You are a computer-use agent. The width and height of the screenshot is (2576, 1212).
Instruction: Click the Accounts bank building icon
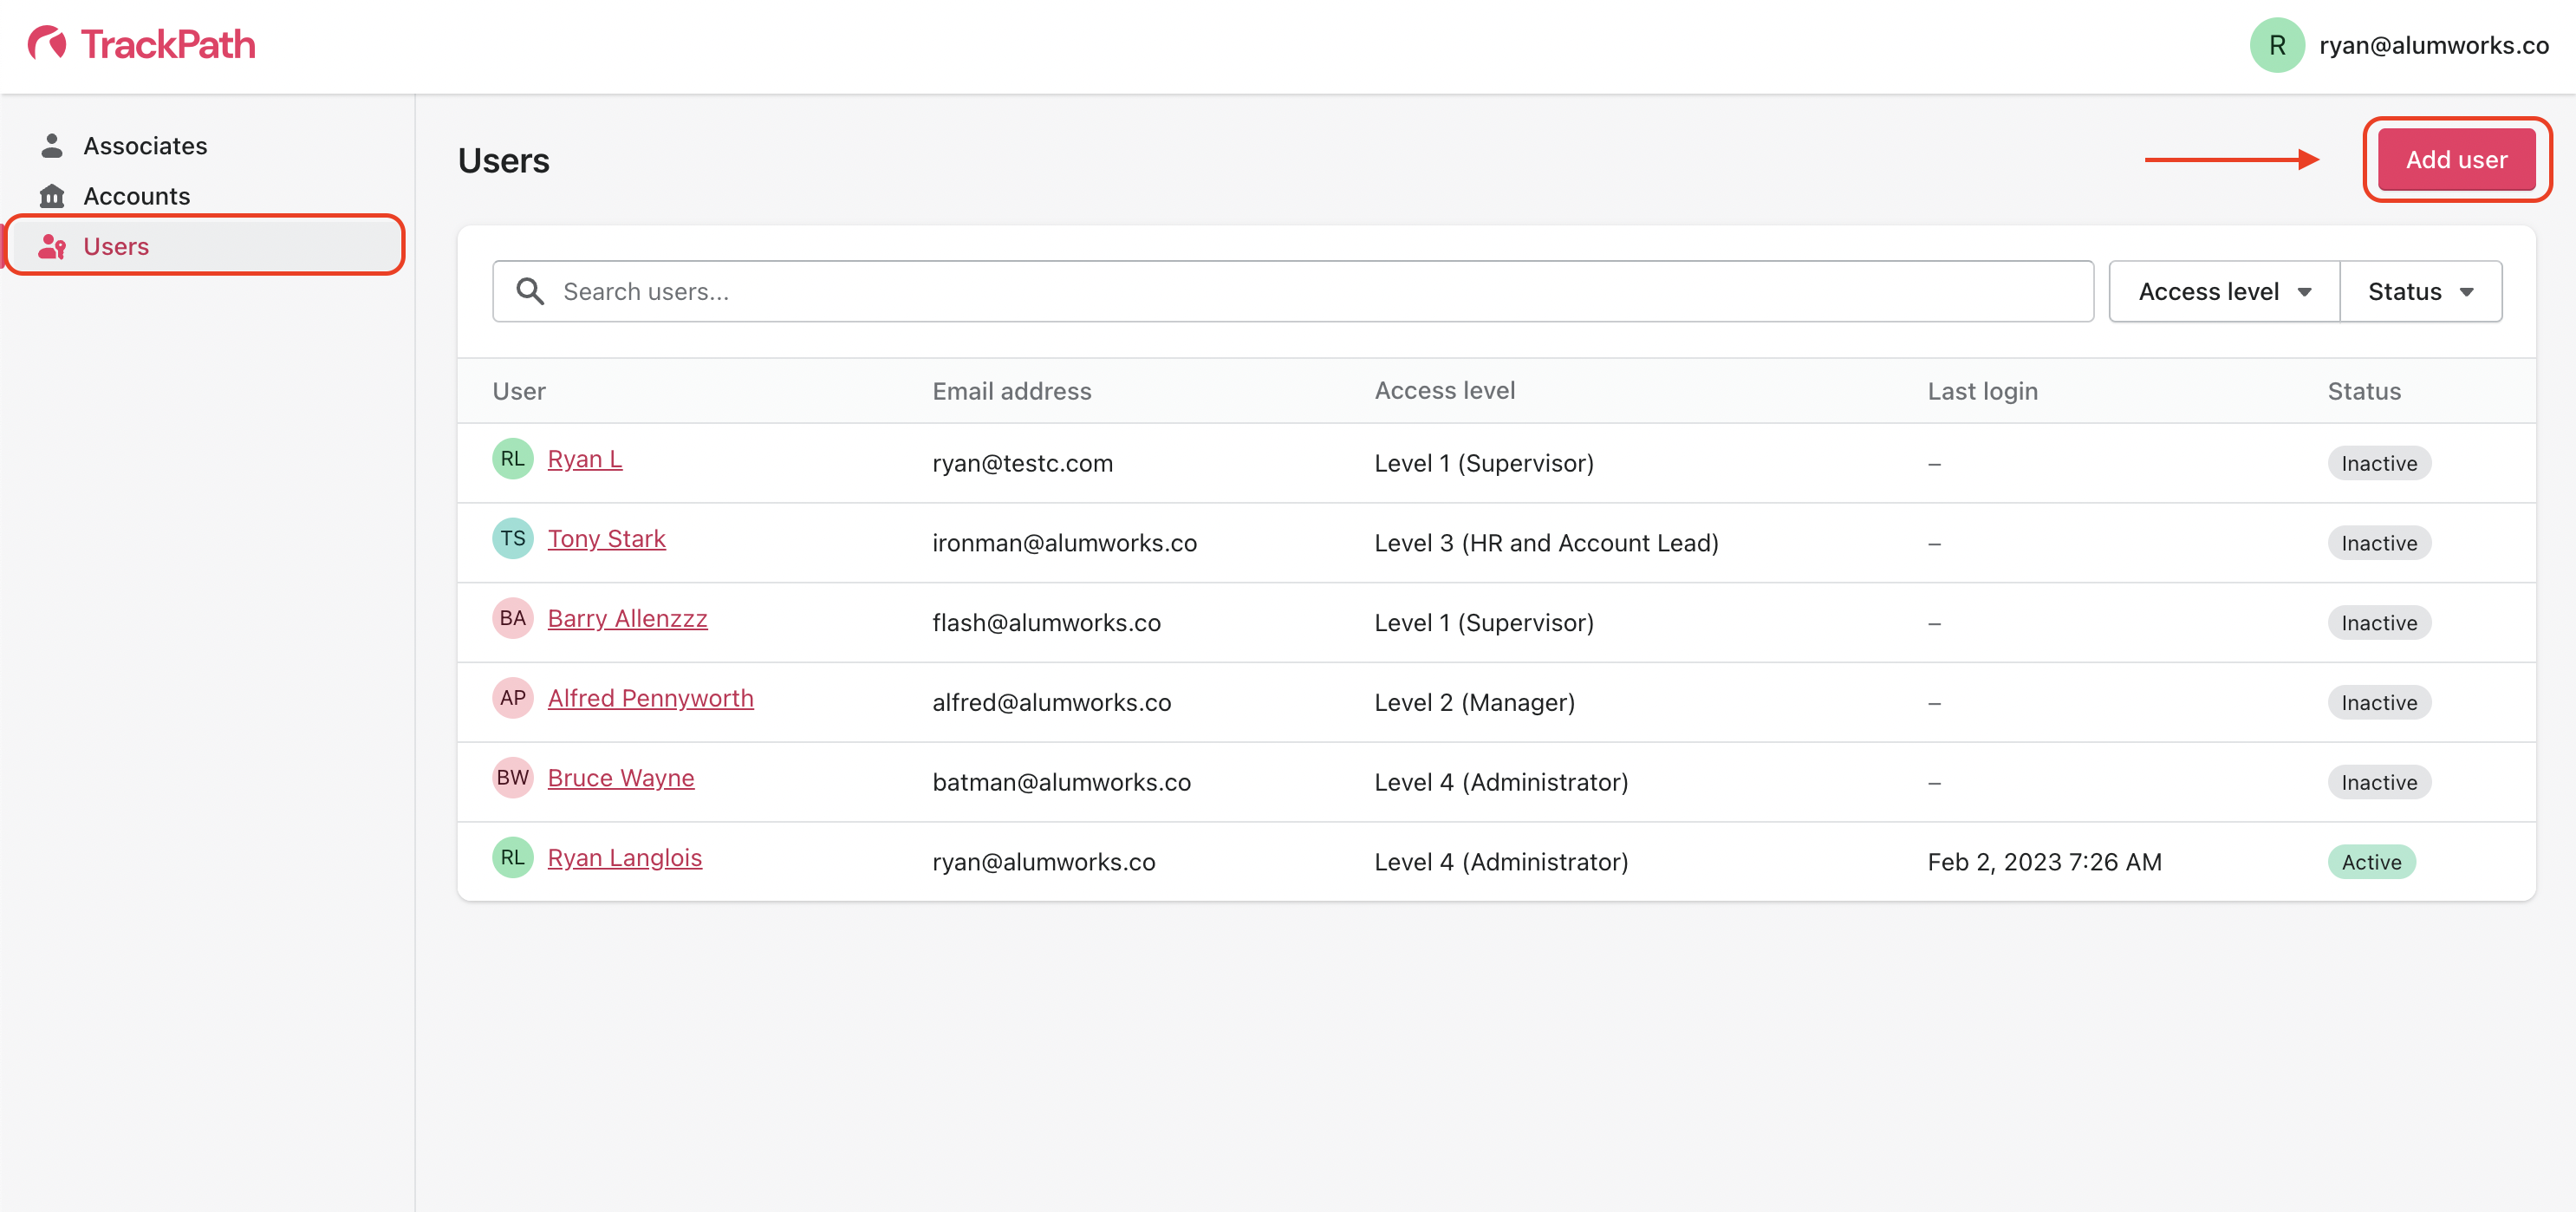tap(52, 196)
